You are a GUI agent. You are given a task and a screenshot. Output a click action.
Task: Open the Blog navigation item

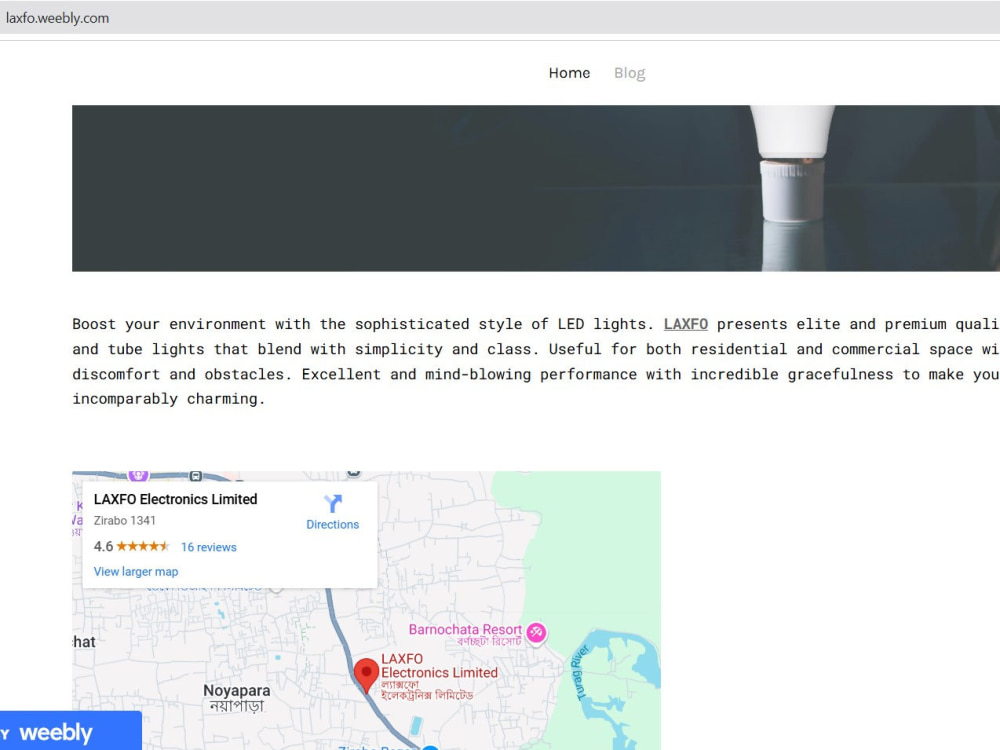(629, 73)
